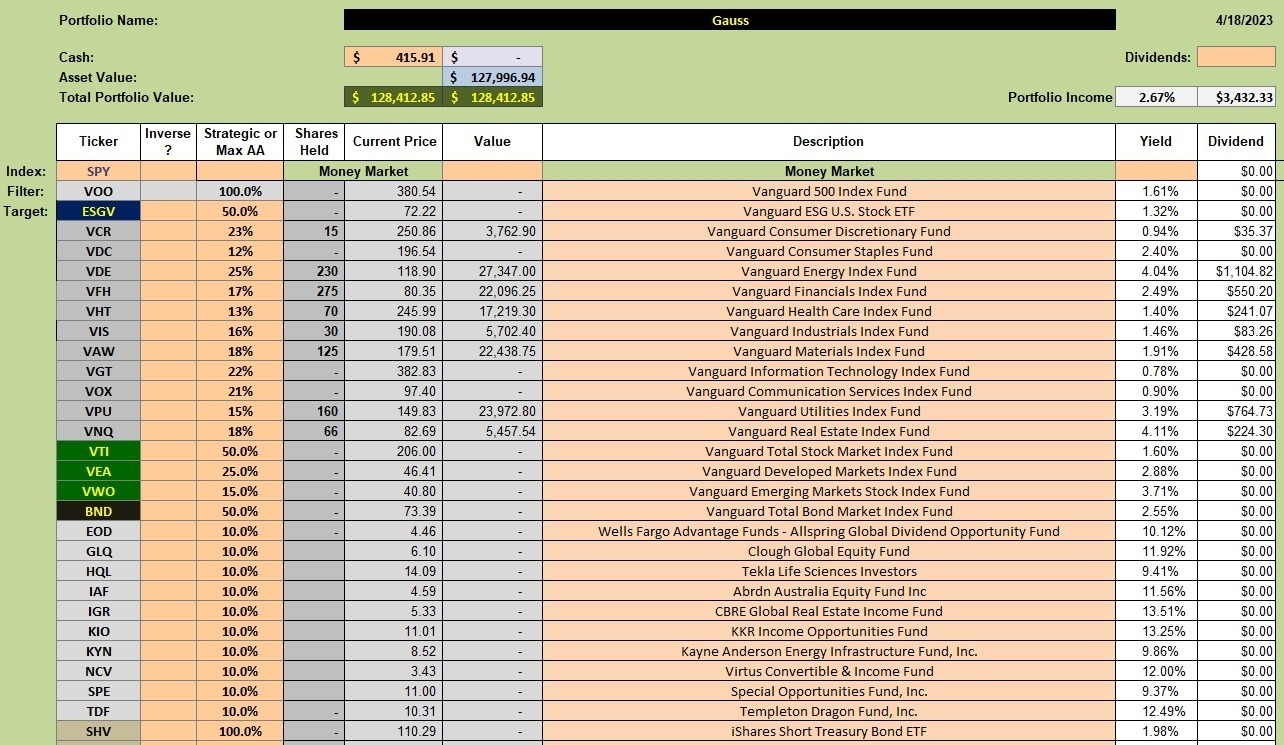Select the Ticker column header

tap(98, 142)
